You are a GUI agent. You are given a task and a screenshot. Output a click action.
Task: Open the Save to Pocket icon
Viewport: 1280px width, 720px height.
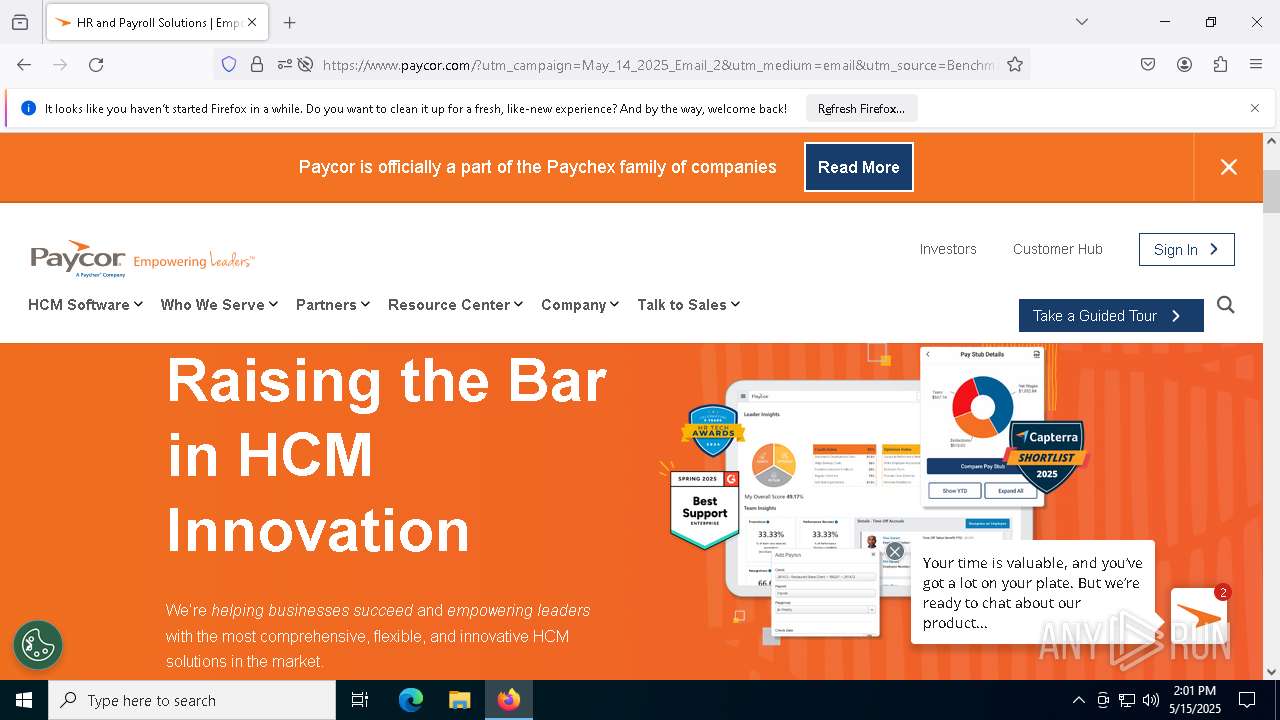click(1148, 64)
